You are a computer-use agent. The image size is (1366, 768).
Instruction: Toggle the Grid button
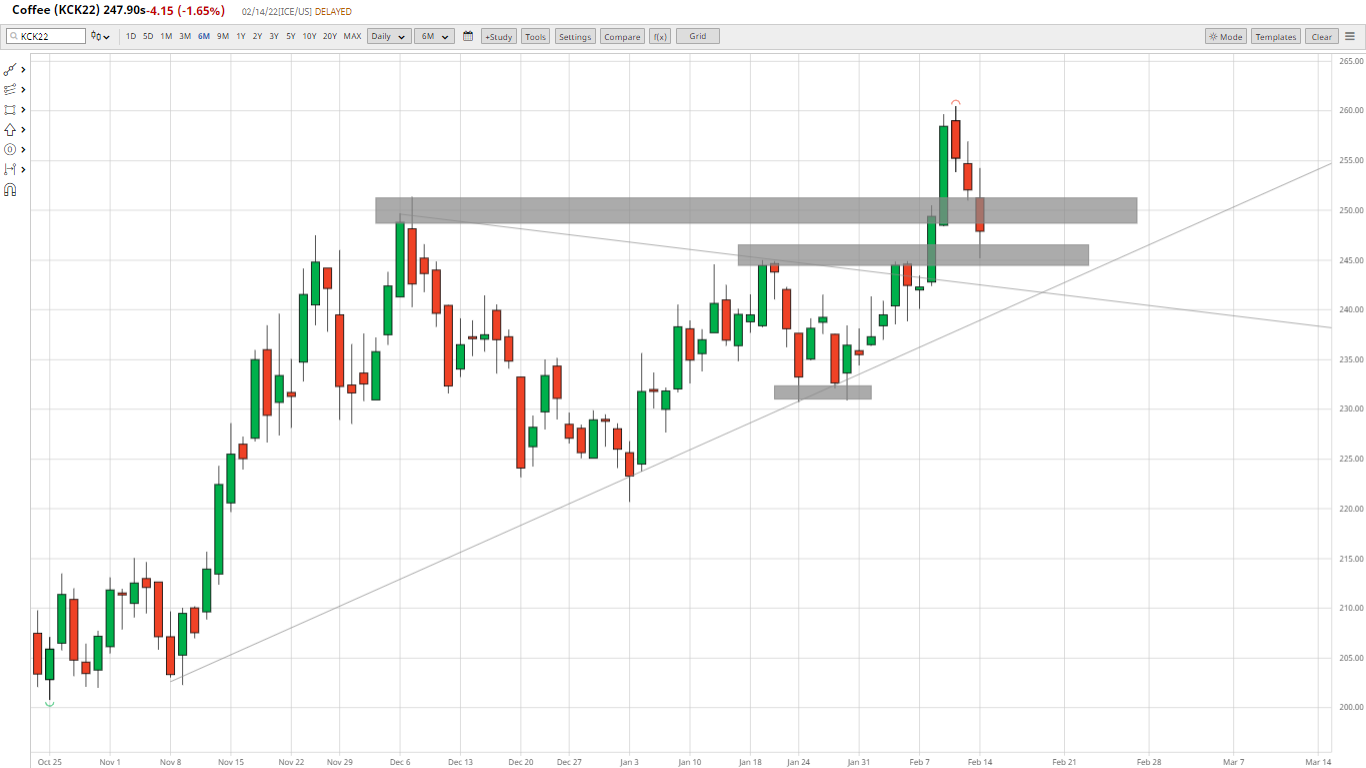tap(698, 36)
